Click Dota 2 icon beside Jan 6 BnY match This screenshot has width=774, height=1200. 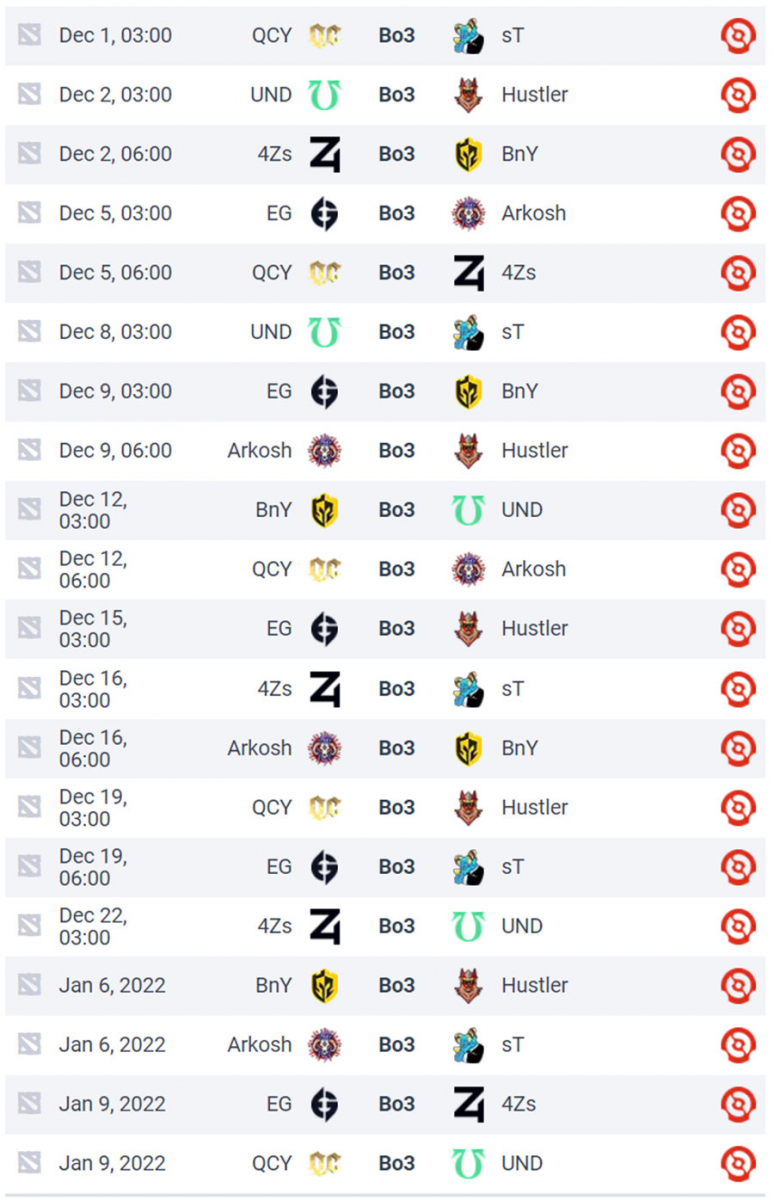coord(29,986)
